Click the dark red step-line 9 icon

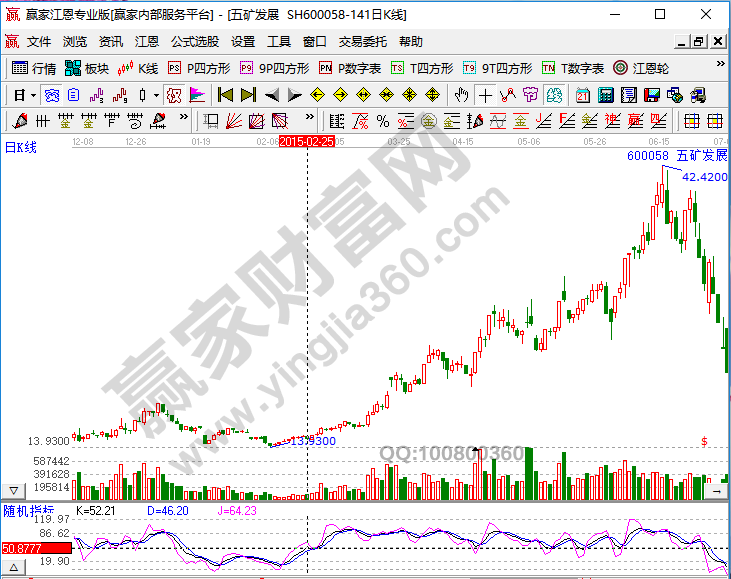pos(120,96)
